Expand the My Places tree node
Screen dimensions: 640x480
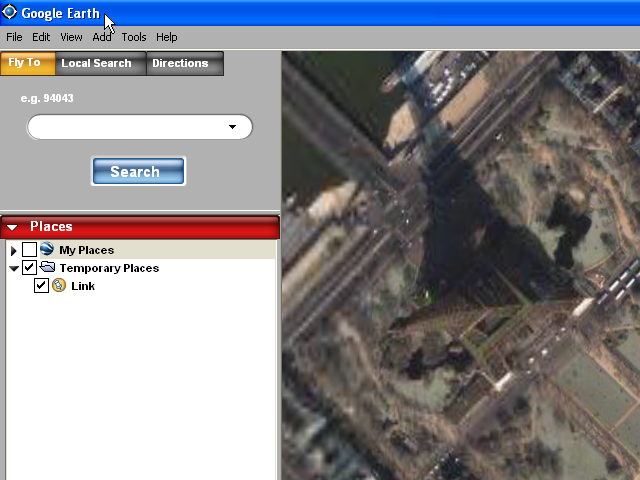13,250
